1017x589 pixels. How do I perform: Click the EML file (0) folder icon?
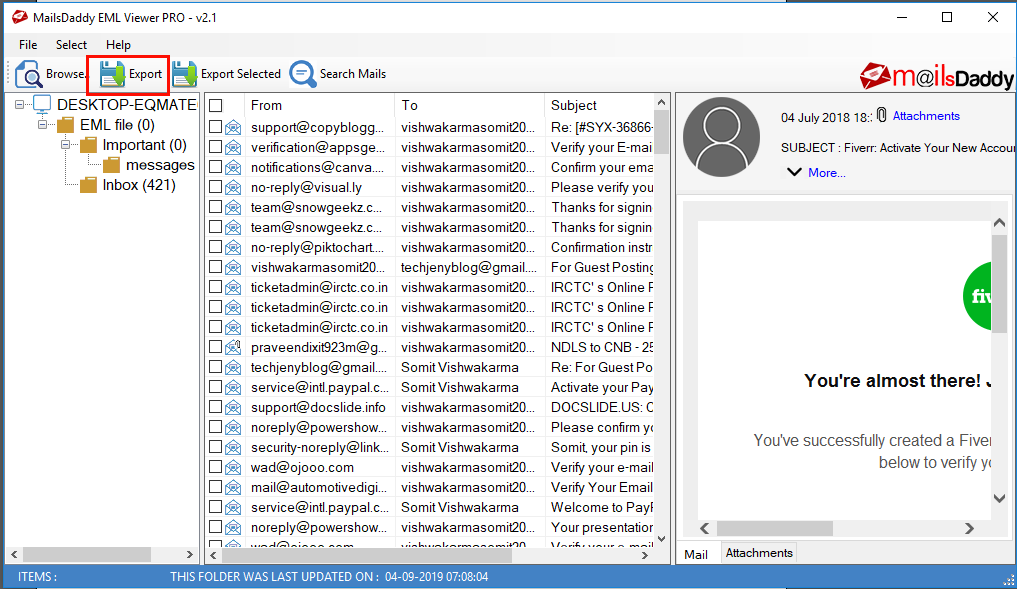point(66,125)
